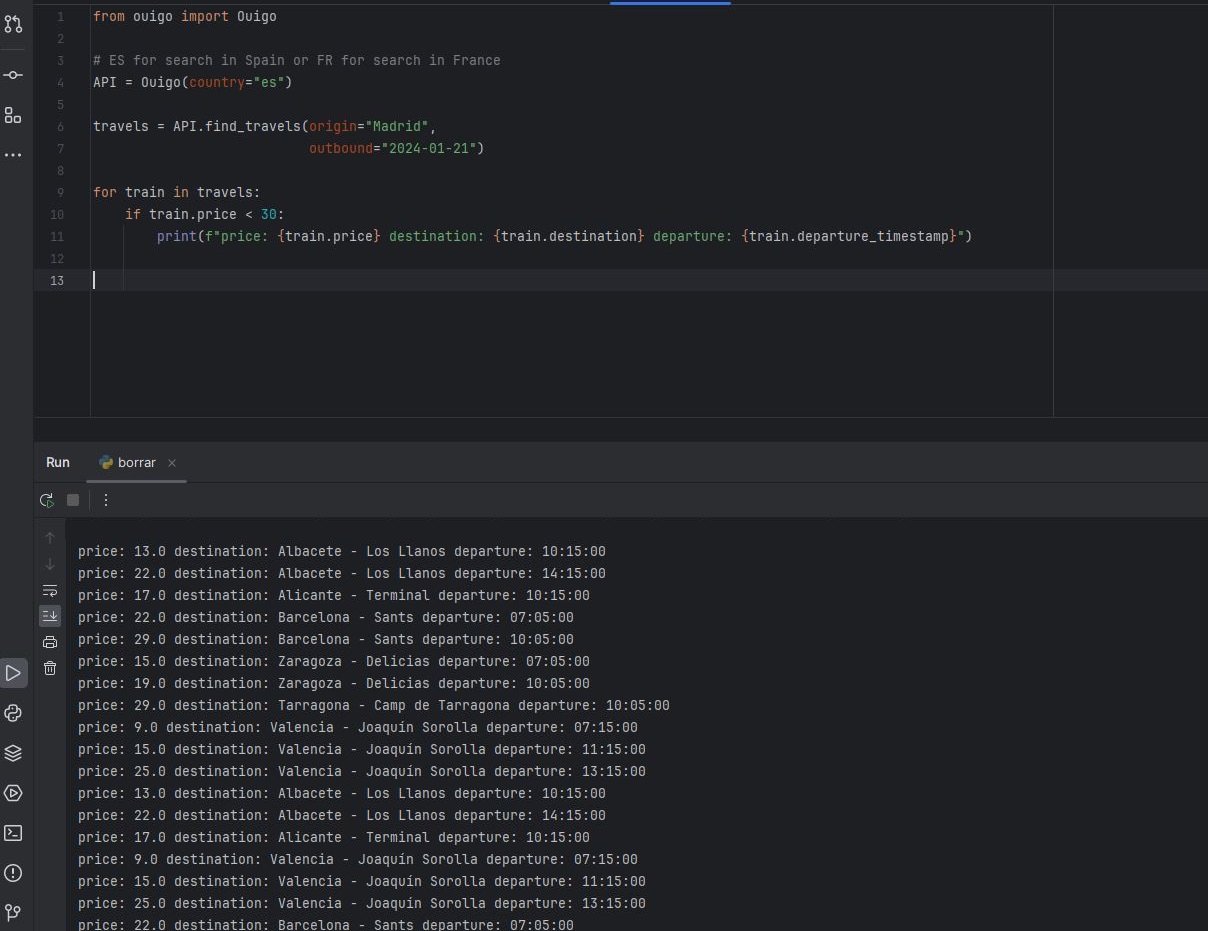Image resolution: width=1209 pixels, height=931 pixels.
Task: Open the Pull Requests tool window
Action: pos(13,23)
